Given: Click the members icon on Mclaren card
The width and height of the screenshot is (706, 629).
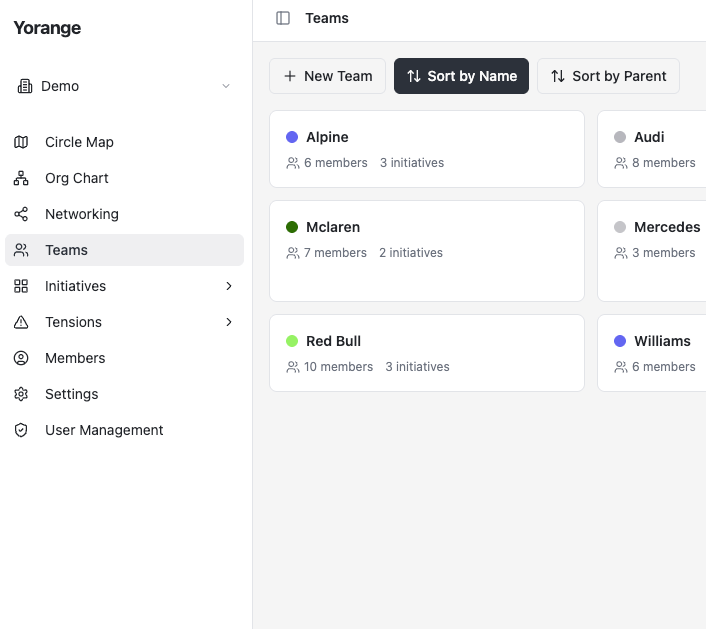Looking at the screenshot, I should pyautogui.click(x=293, y=253).
